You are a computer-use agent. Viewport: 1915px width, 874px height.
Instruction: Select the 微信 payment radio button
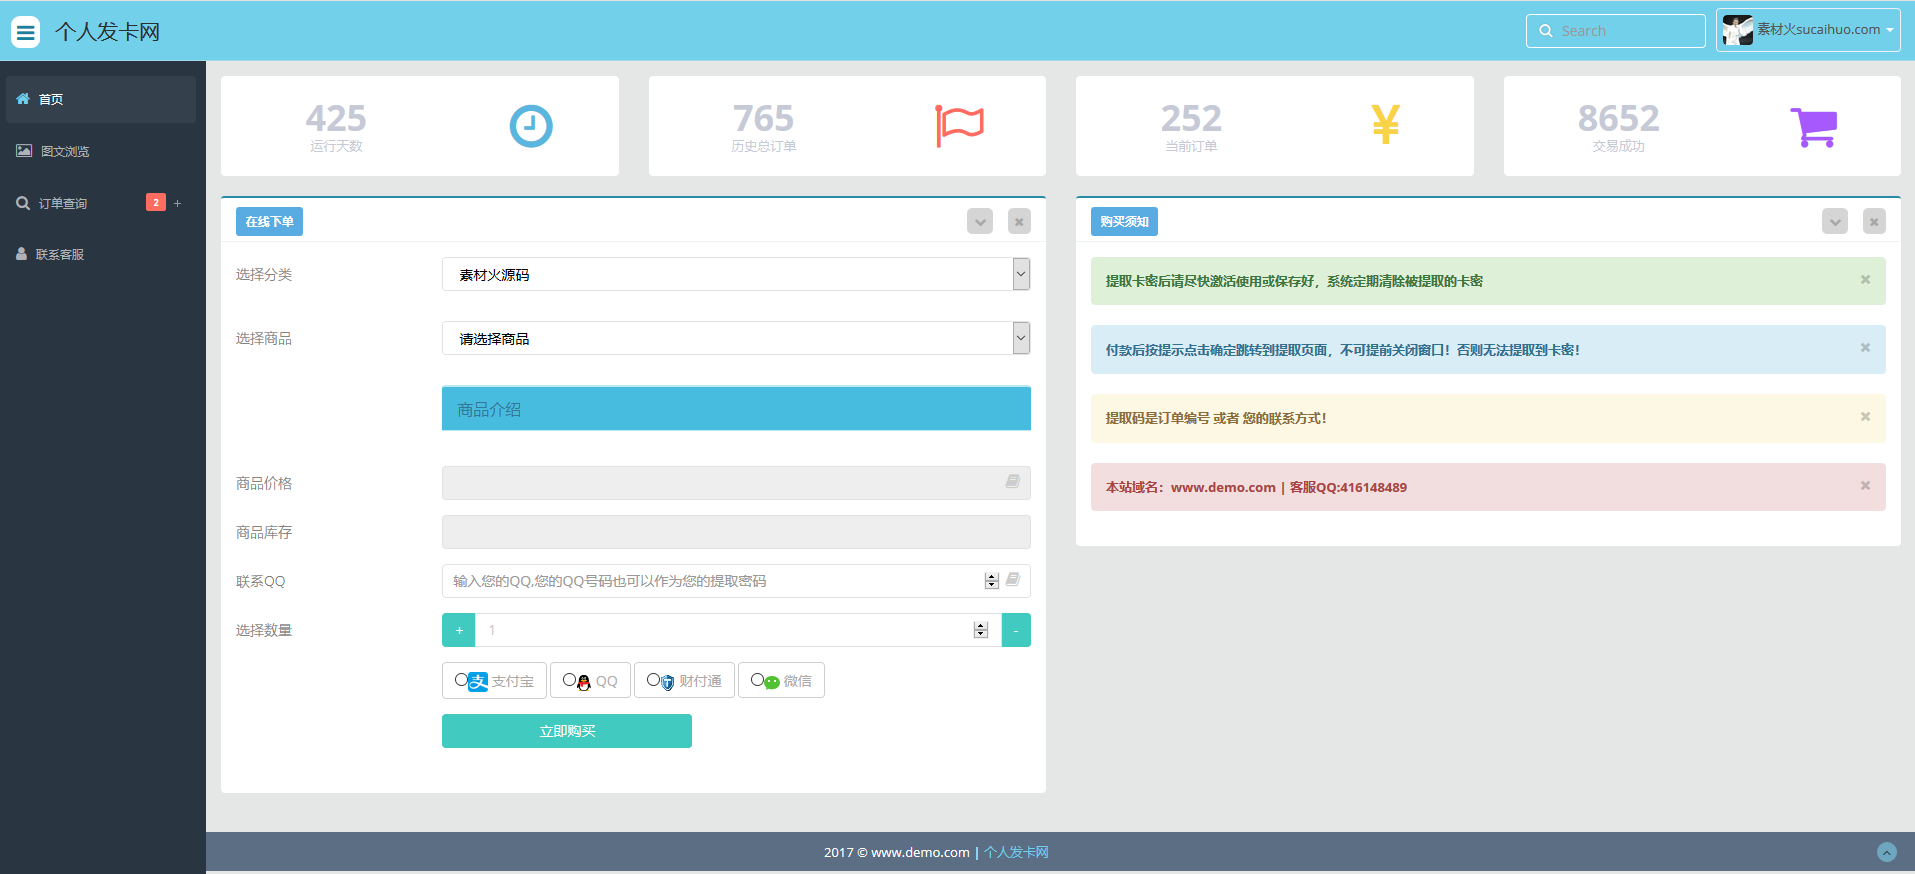point(757,680)
